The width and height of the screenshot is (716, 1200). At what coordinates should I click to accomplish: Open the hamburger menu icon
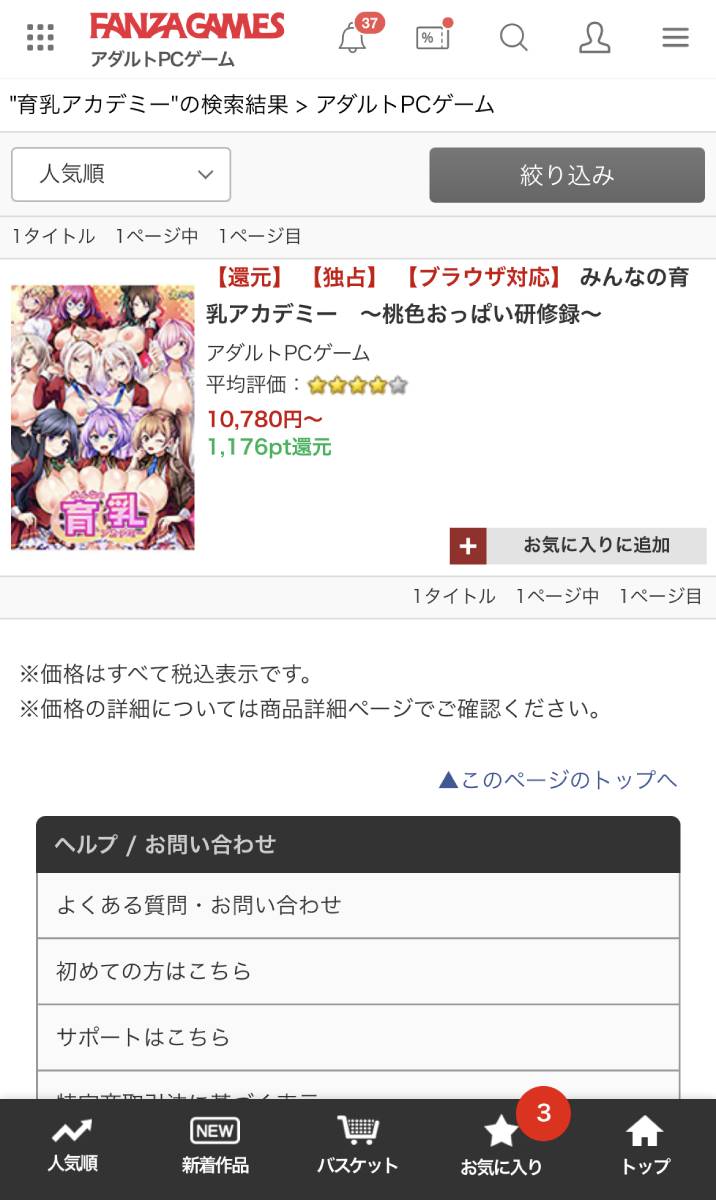675,38
